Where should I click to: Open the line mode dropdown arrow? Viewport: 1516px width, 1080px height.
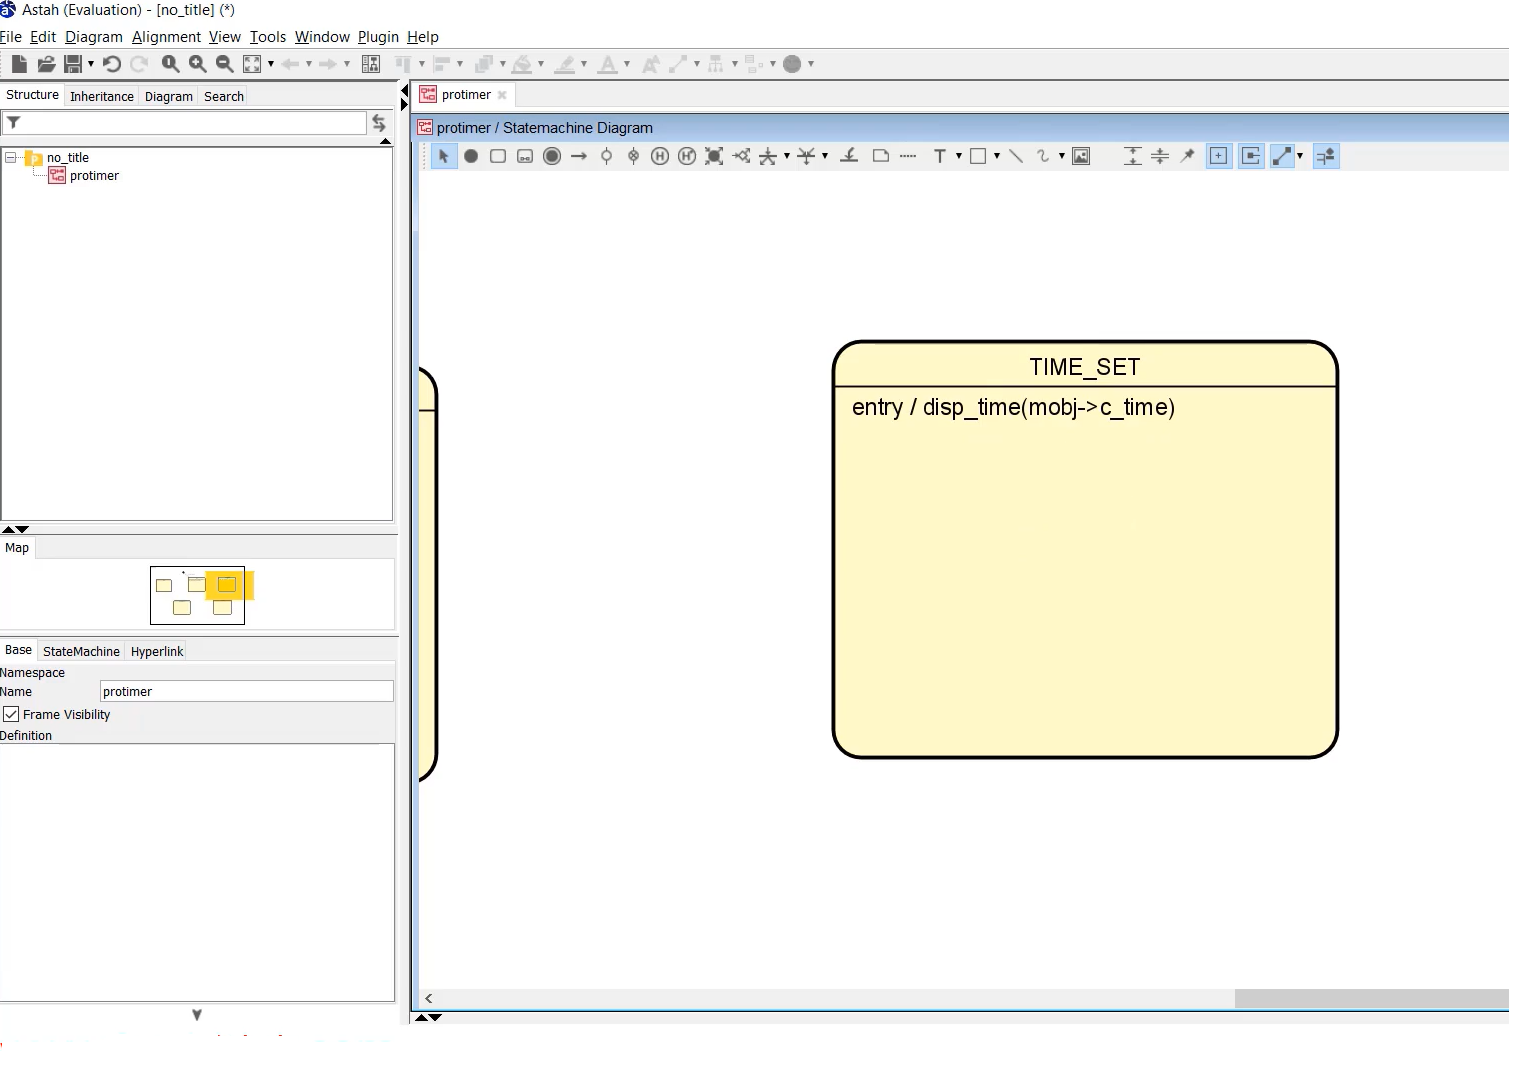pos(1300,156)
